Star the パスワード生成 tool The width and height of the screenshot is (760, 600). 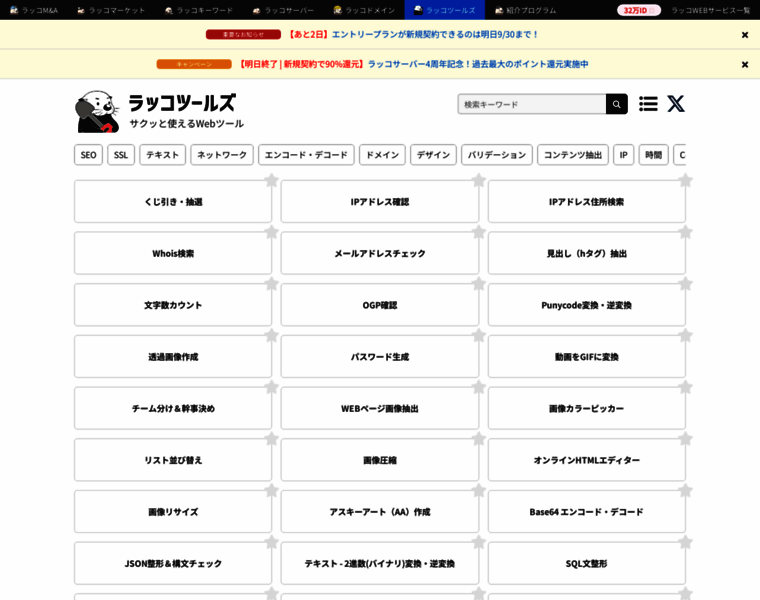click(x=479, y=336)
